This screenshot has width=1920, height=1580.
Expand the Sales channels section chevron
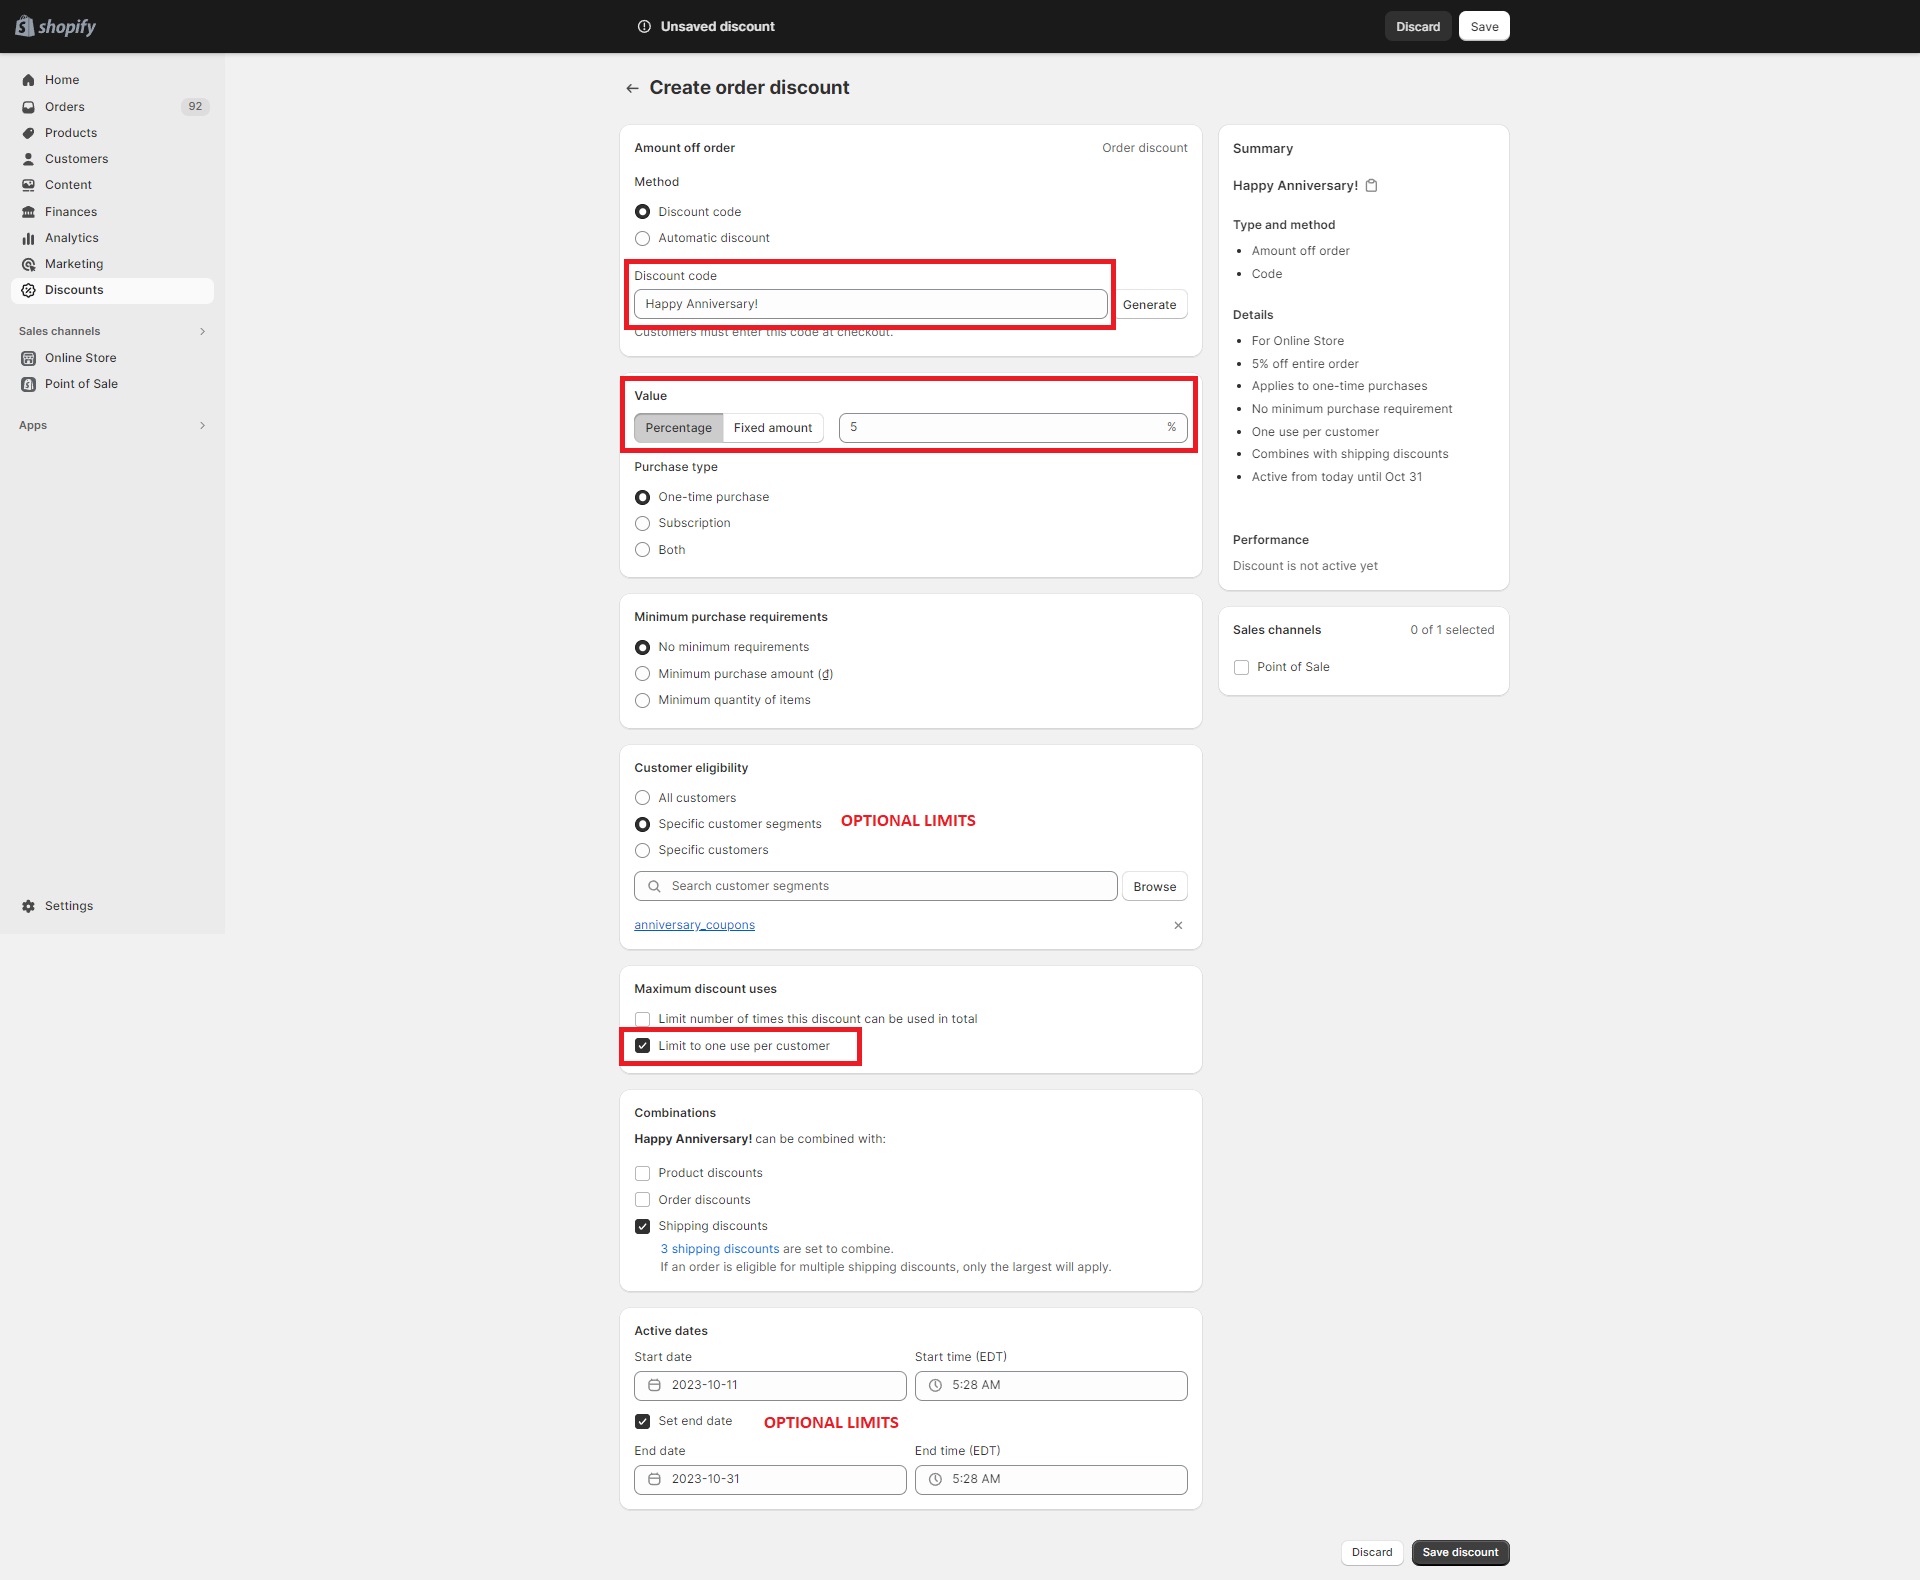point(202,331)
